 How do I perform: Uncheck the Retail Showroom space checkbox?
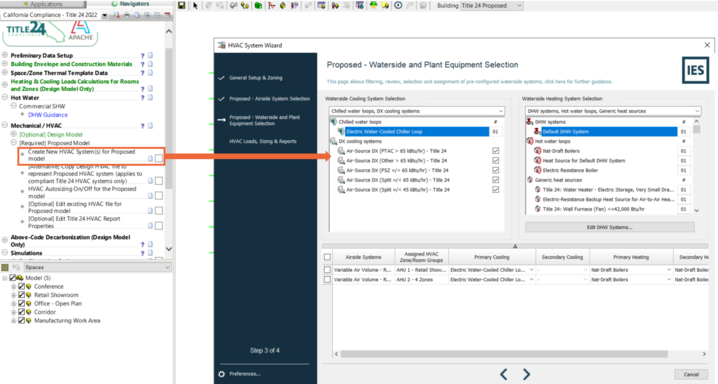[22, 295]
